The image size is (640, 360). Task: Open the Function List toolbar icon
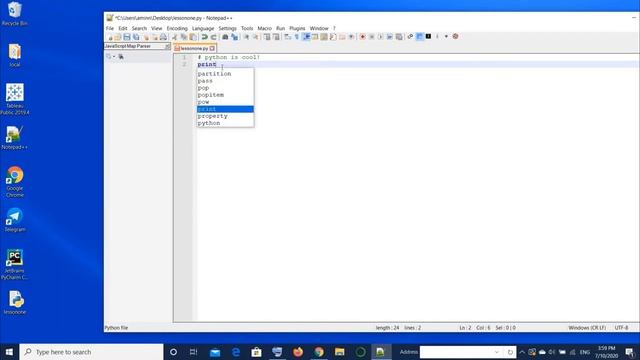click(x=333, y=37)
